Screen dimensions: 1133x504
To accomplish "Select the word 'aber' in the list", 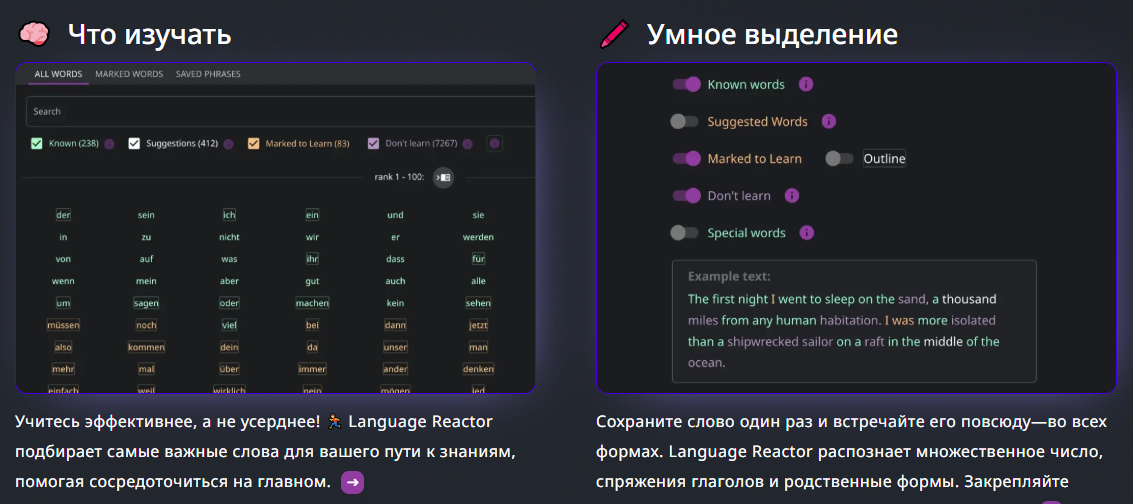I will (229, 281).
